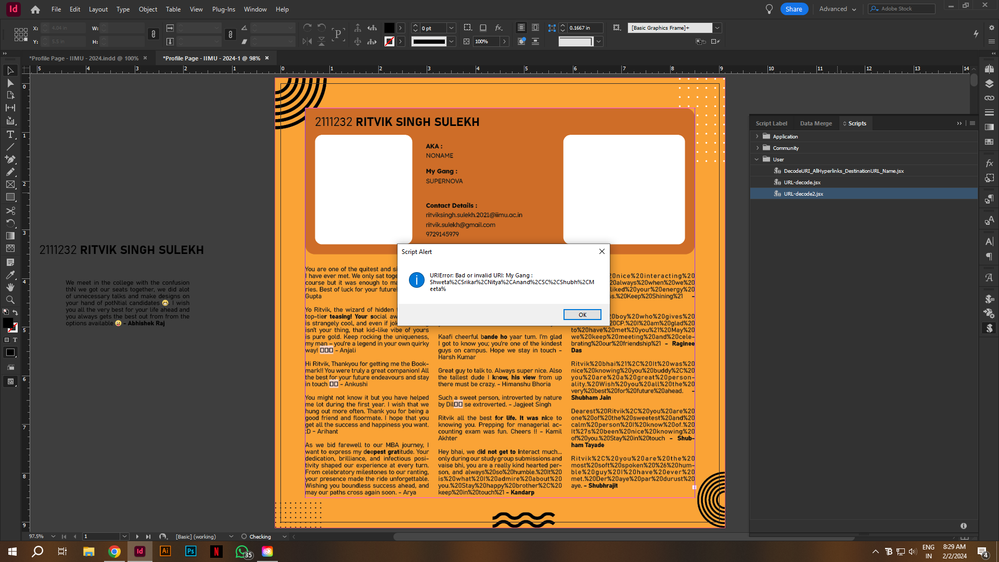999x562 pixels.
Task: Open the Basic Graphics Frame style dropdown
Action: (717, 28)
